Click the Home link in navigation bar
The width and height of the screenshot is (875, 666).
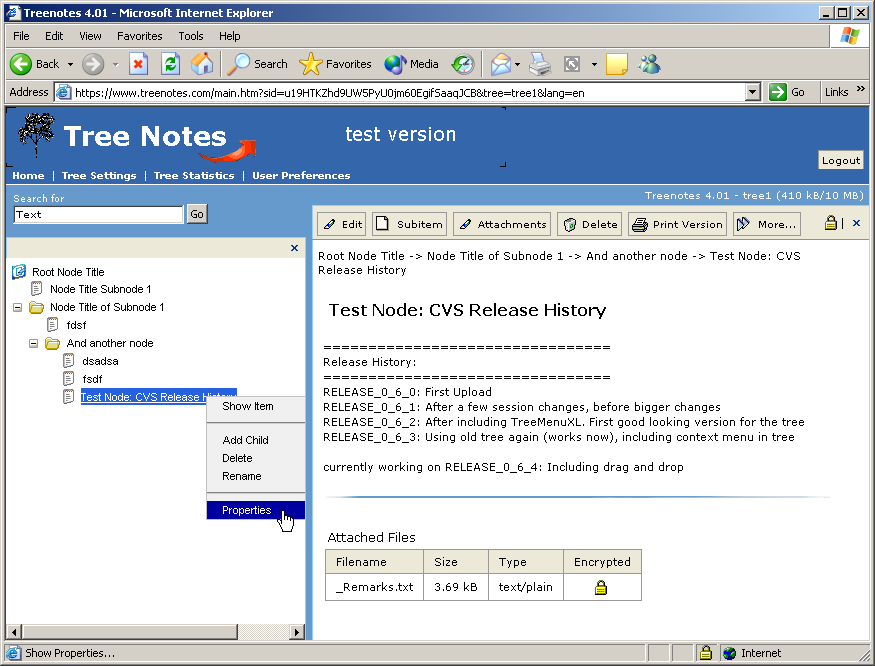pyautogui.click(x=28, y=175)
